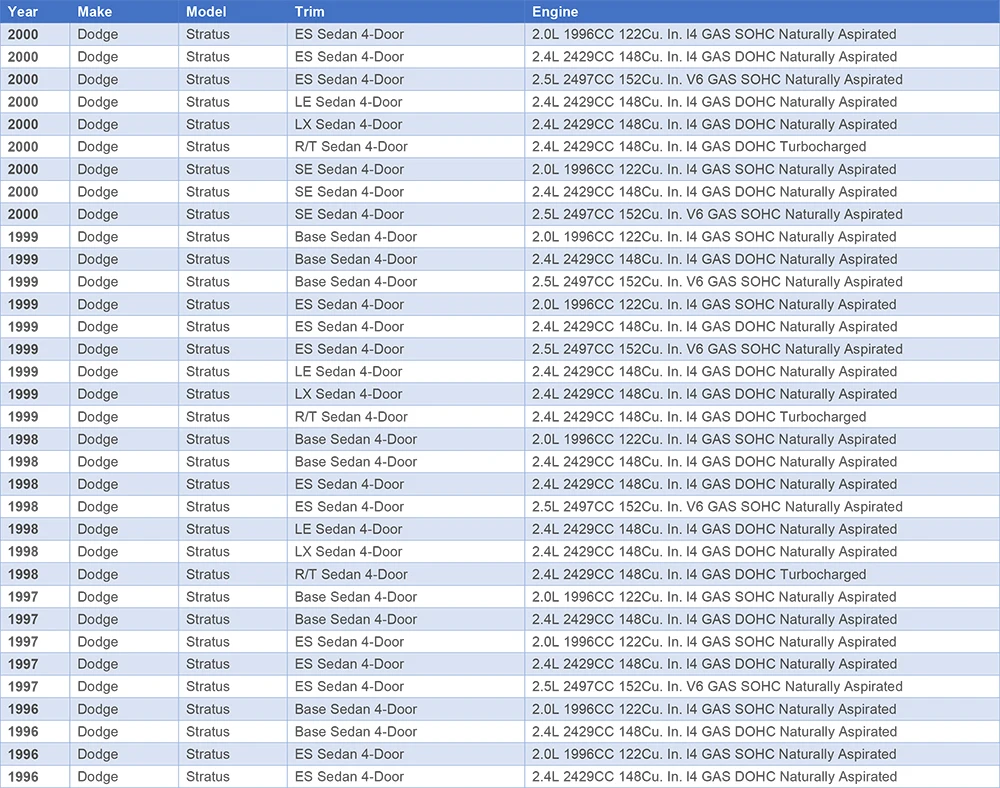This screenshot has width=1000, height=788.
Task: Click 2.4L engine cell for 1998 ES Sedan
Action: pos(762,485)
